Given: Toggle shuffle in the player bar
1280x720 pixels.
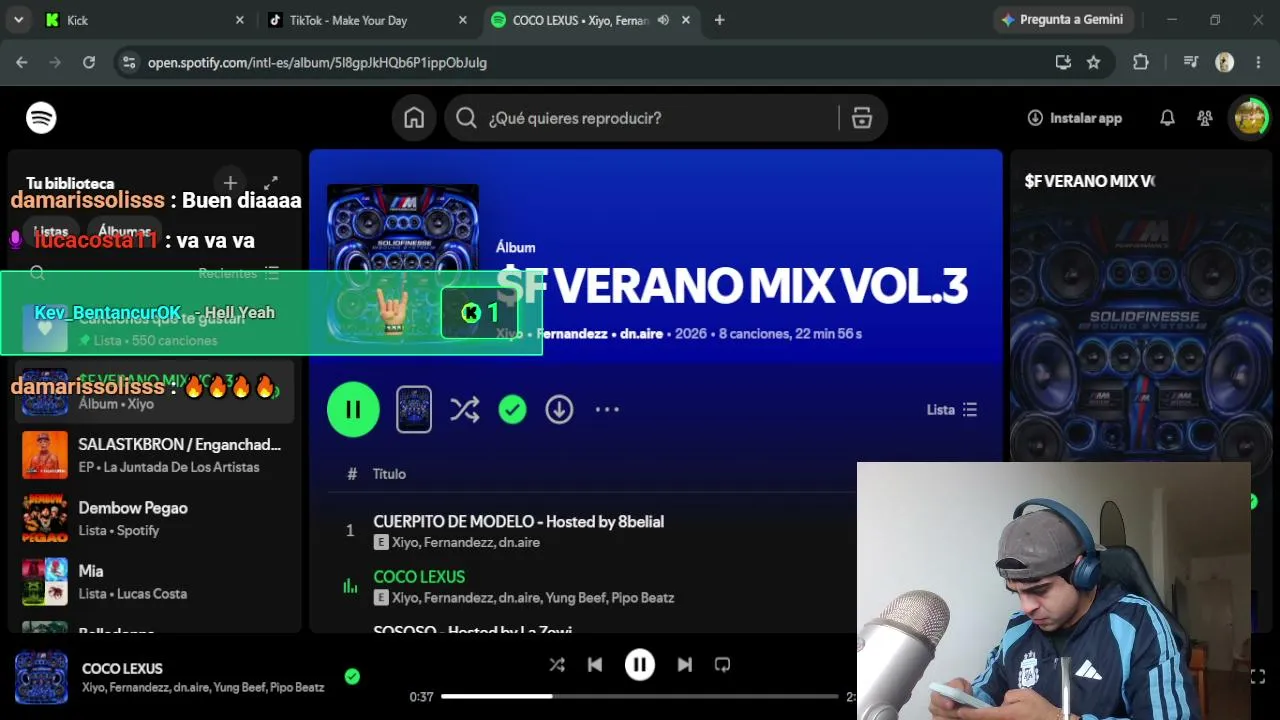Looking at the screenshot, I should coord(557,665).
